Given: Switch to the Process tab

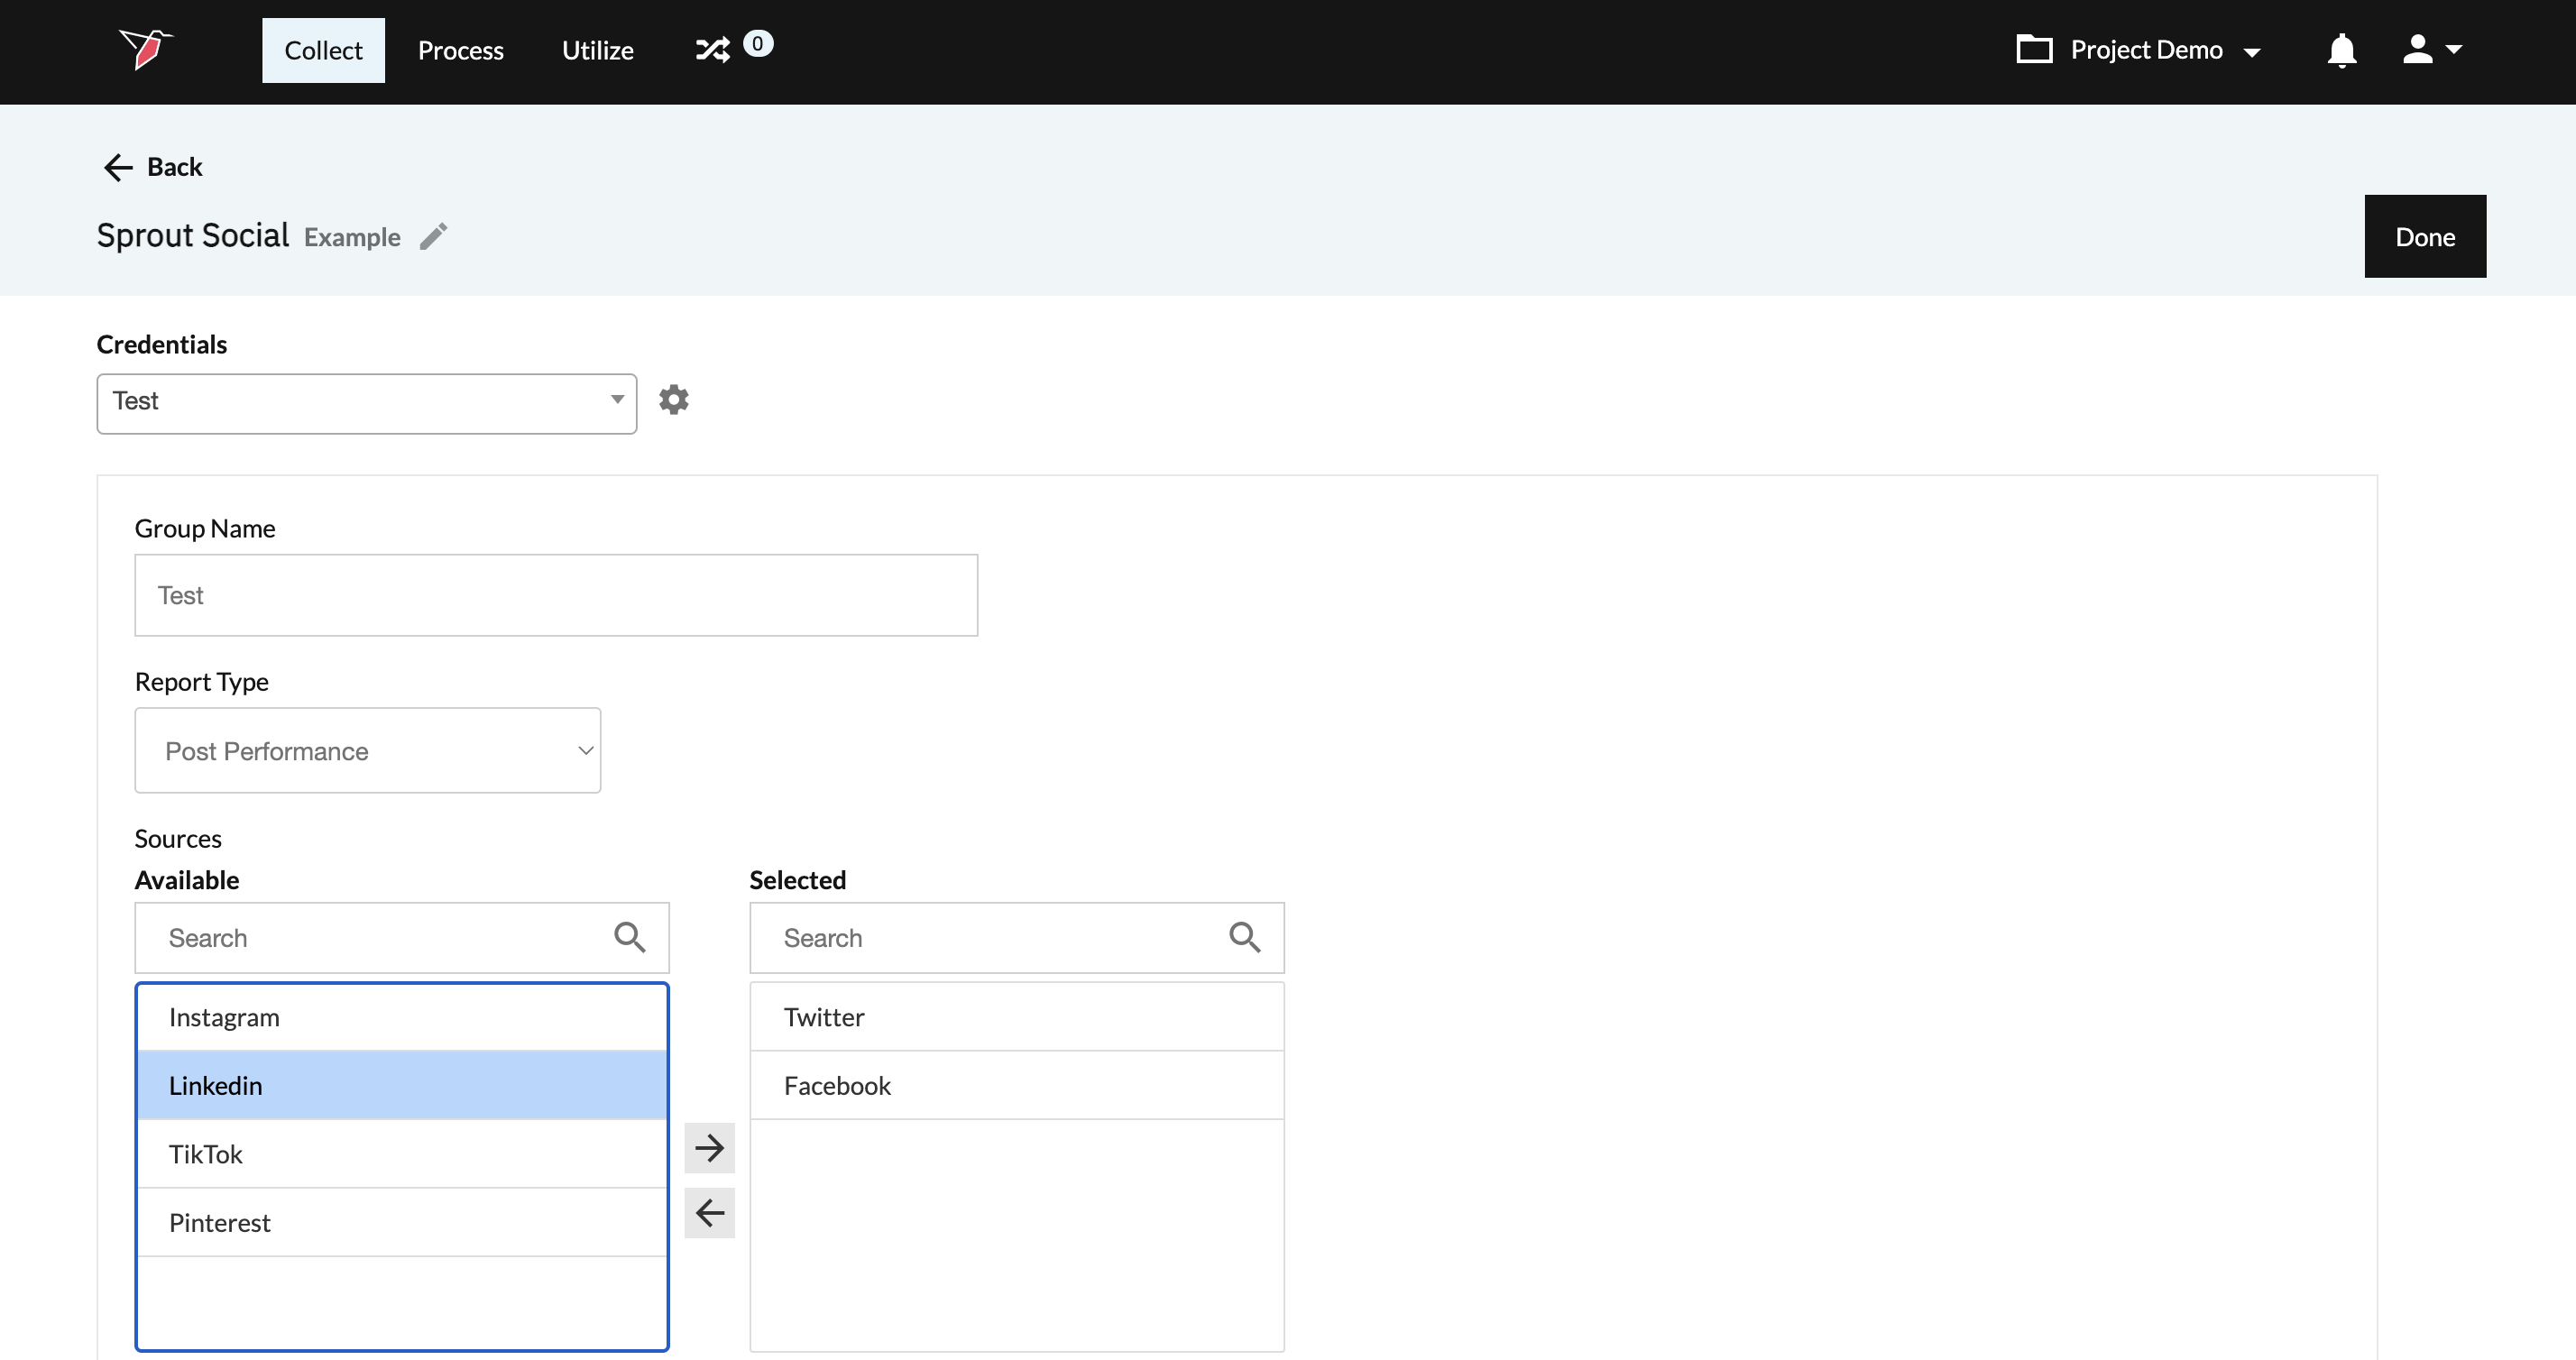Looking at the screenshot, I should coord(460,50).
